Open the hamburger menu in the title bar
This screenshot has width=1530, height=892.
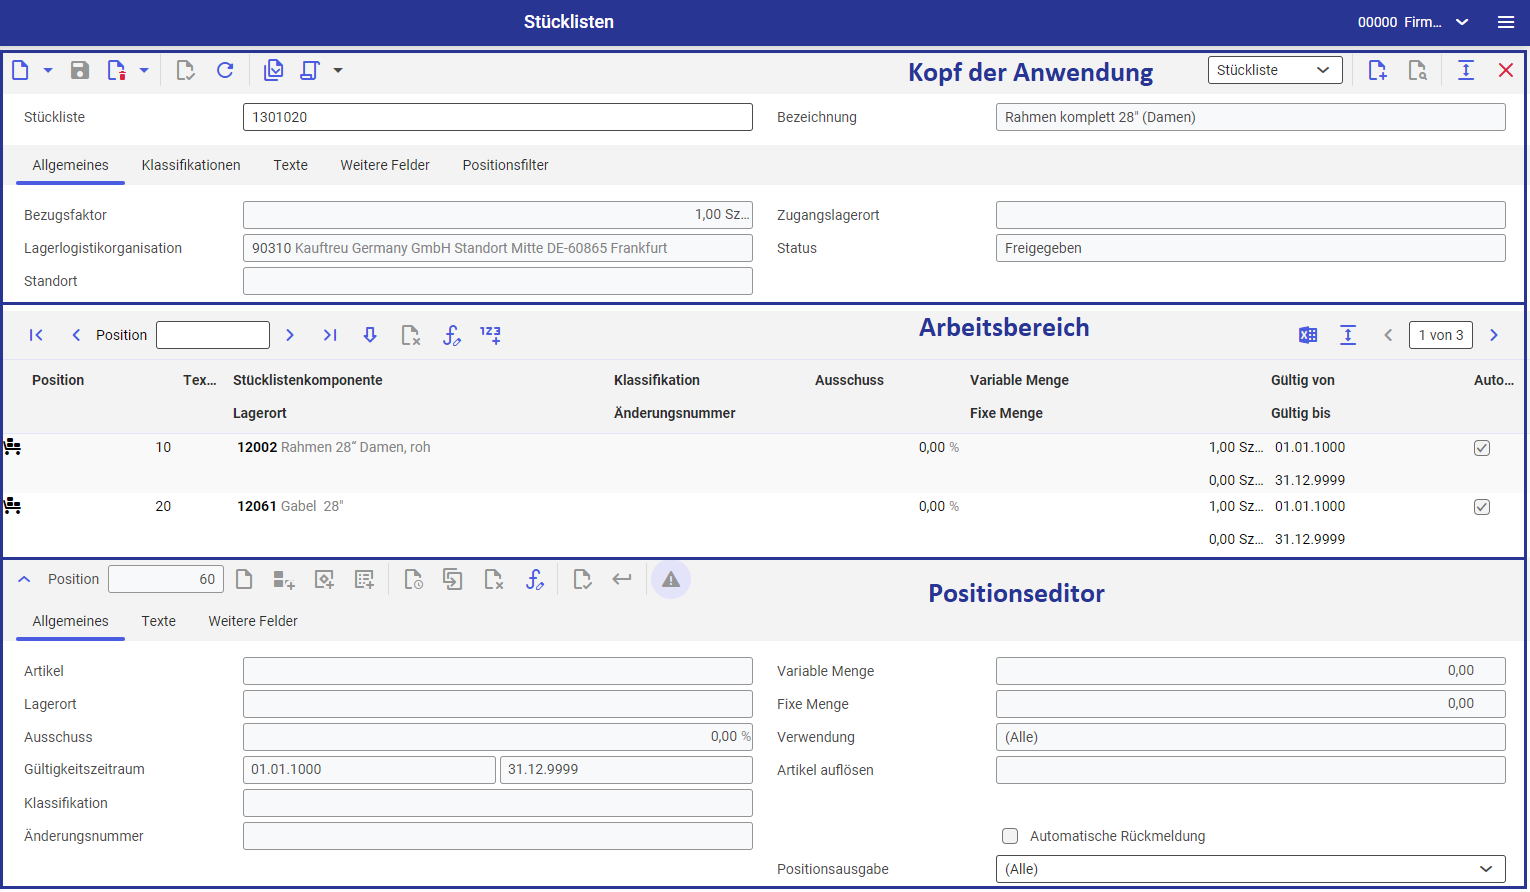tap(1506, 22)
